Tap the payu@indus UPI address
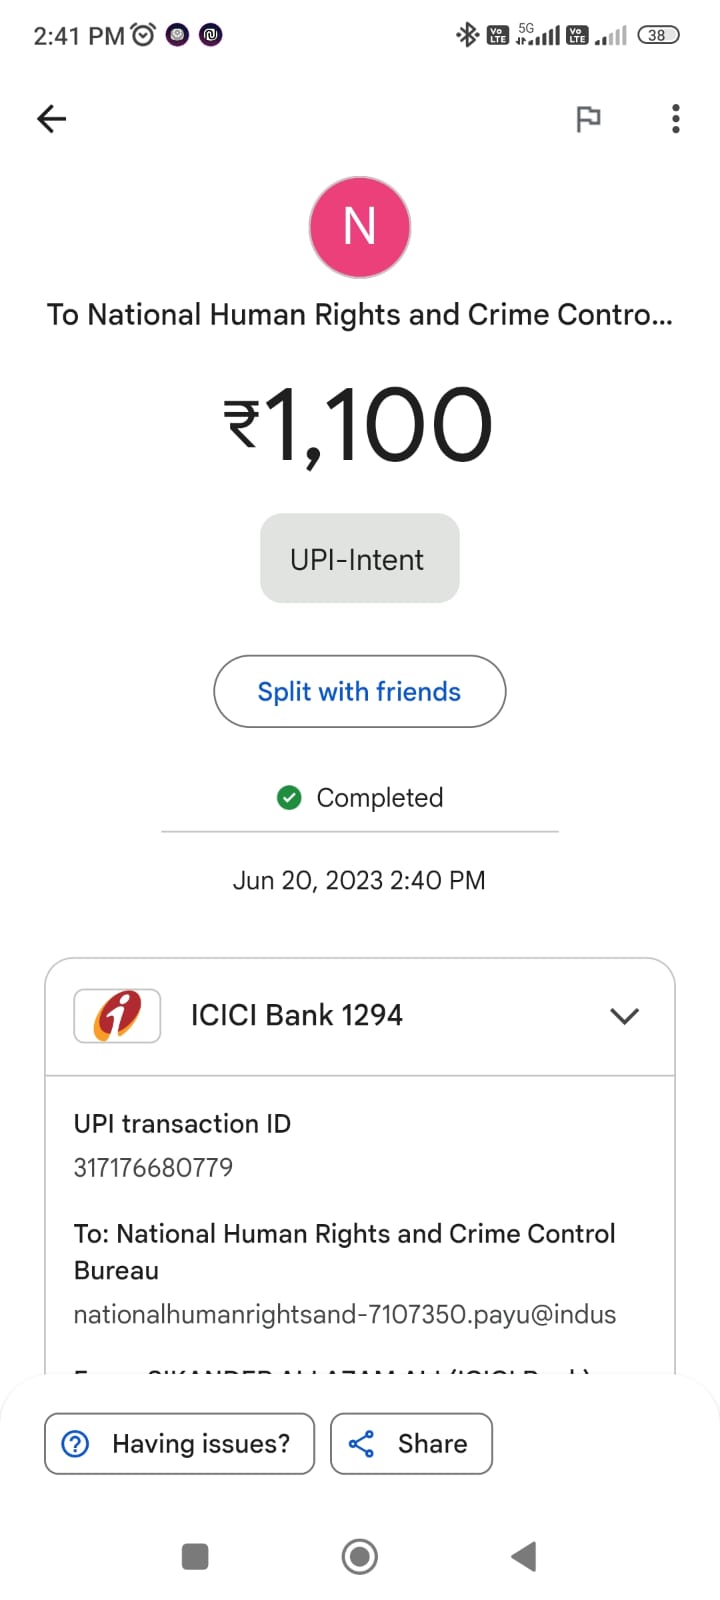Viewport: 720px width, 1600px height. point(344,1314)
